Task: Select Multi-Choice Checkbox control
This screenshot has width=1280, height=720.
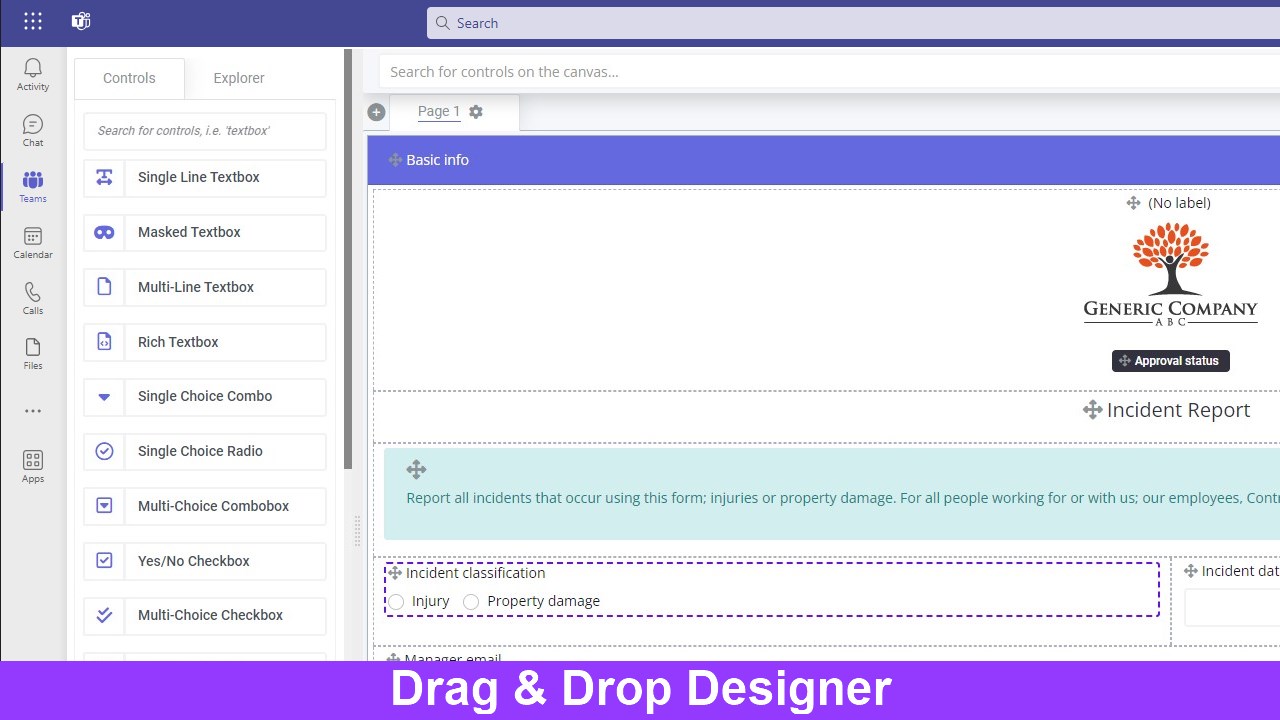Action: [205, 616]
